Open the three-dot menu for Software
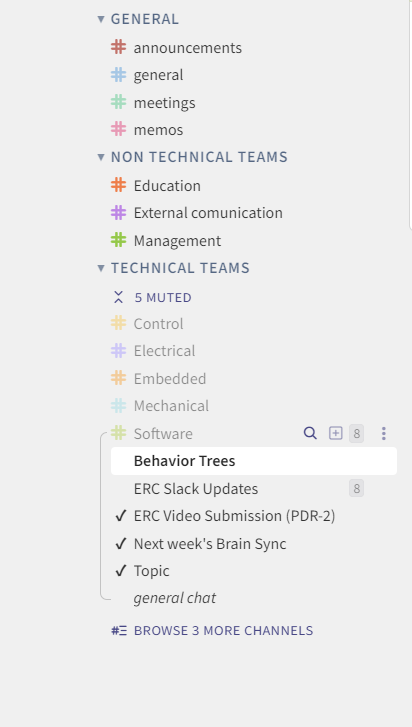The image size is (412, 727). pyautogui.click(x=384, y=434)
